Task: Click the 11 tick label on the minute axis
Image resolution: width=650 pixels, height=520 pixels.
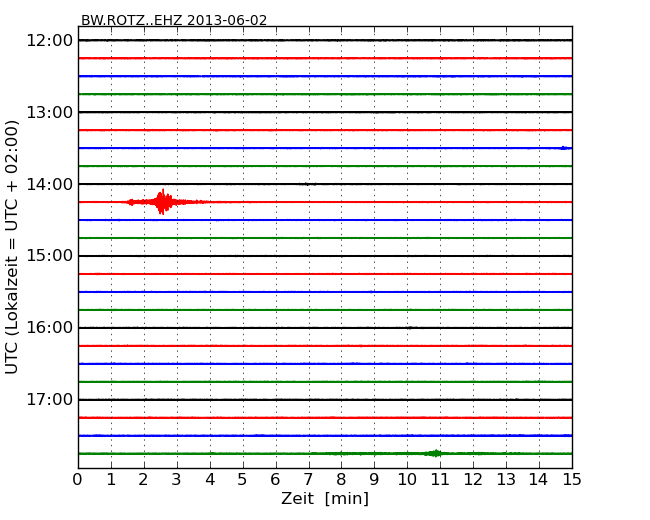Action: 440,480
